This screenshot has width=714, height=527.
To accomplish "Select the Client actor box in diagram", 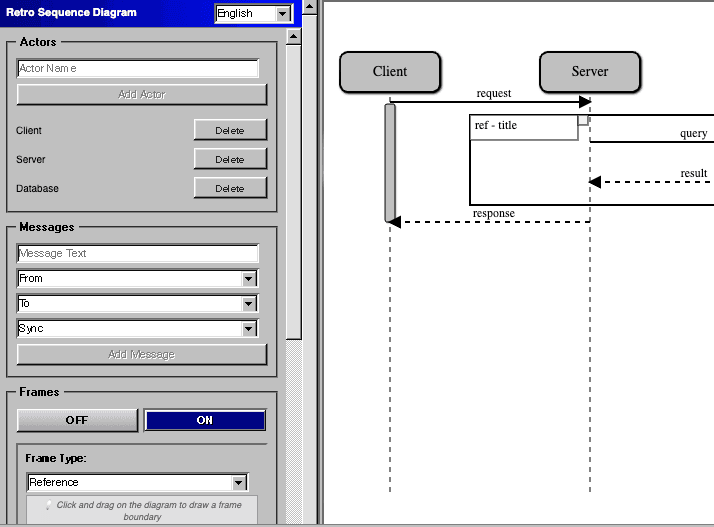I will coord(390,72).
